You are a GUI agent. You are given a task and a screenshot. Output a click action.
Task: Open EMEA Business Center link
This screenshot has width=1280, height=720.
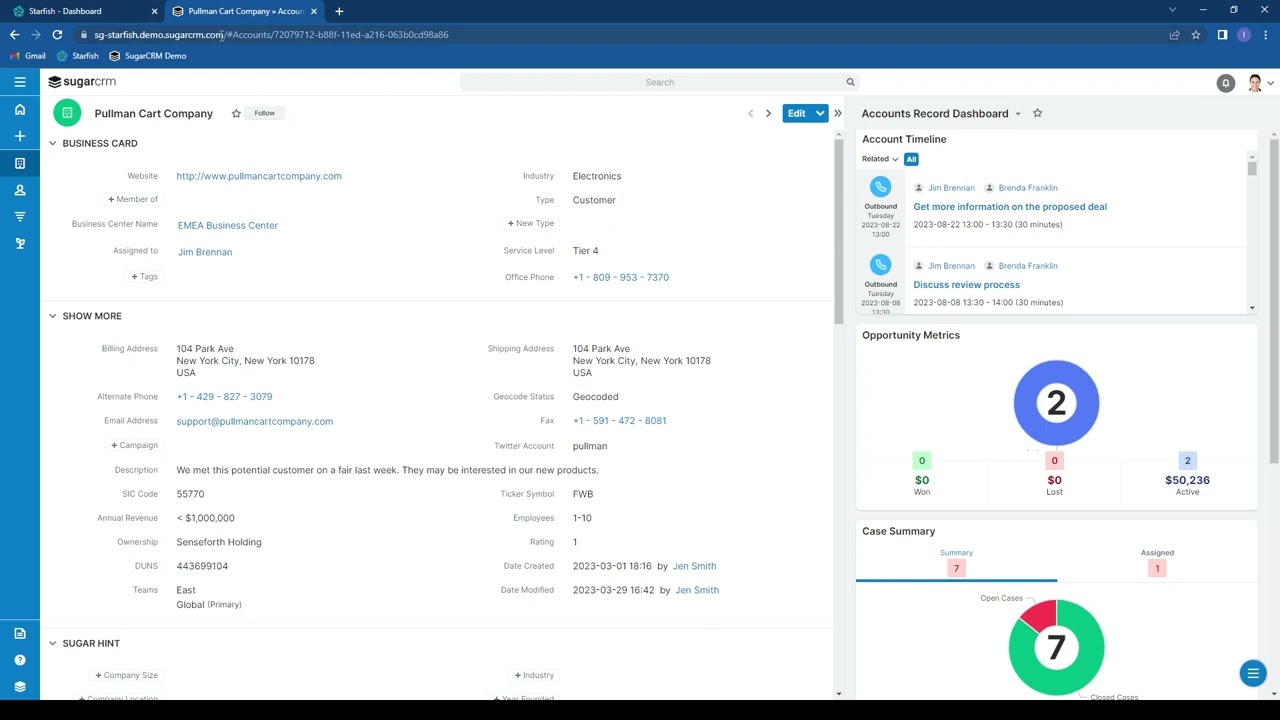228,226
